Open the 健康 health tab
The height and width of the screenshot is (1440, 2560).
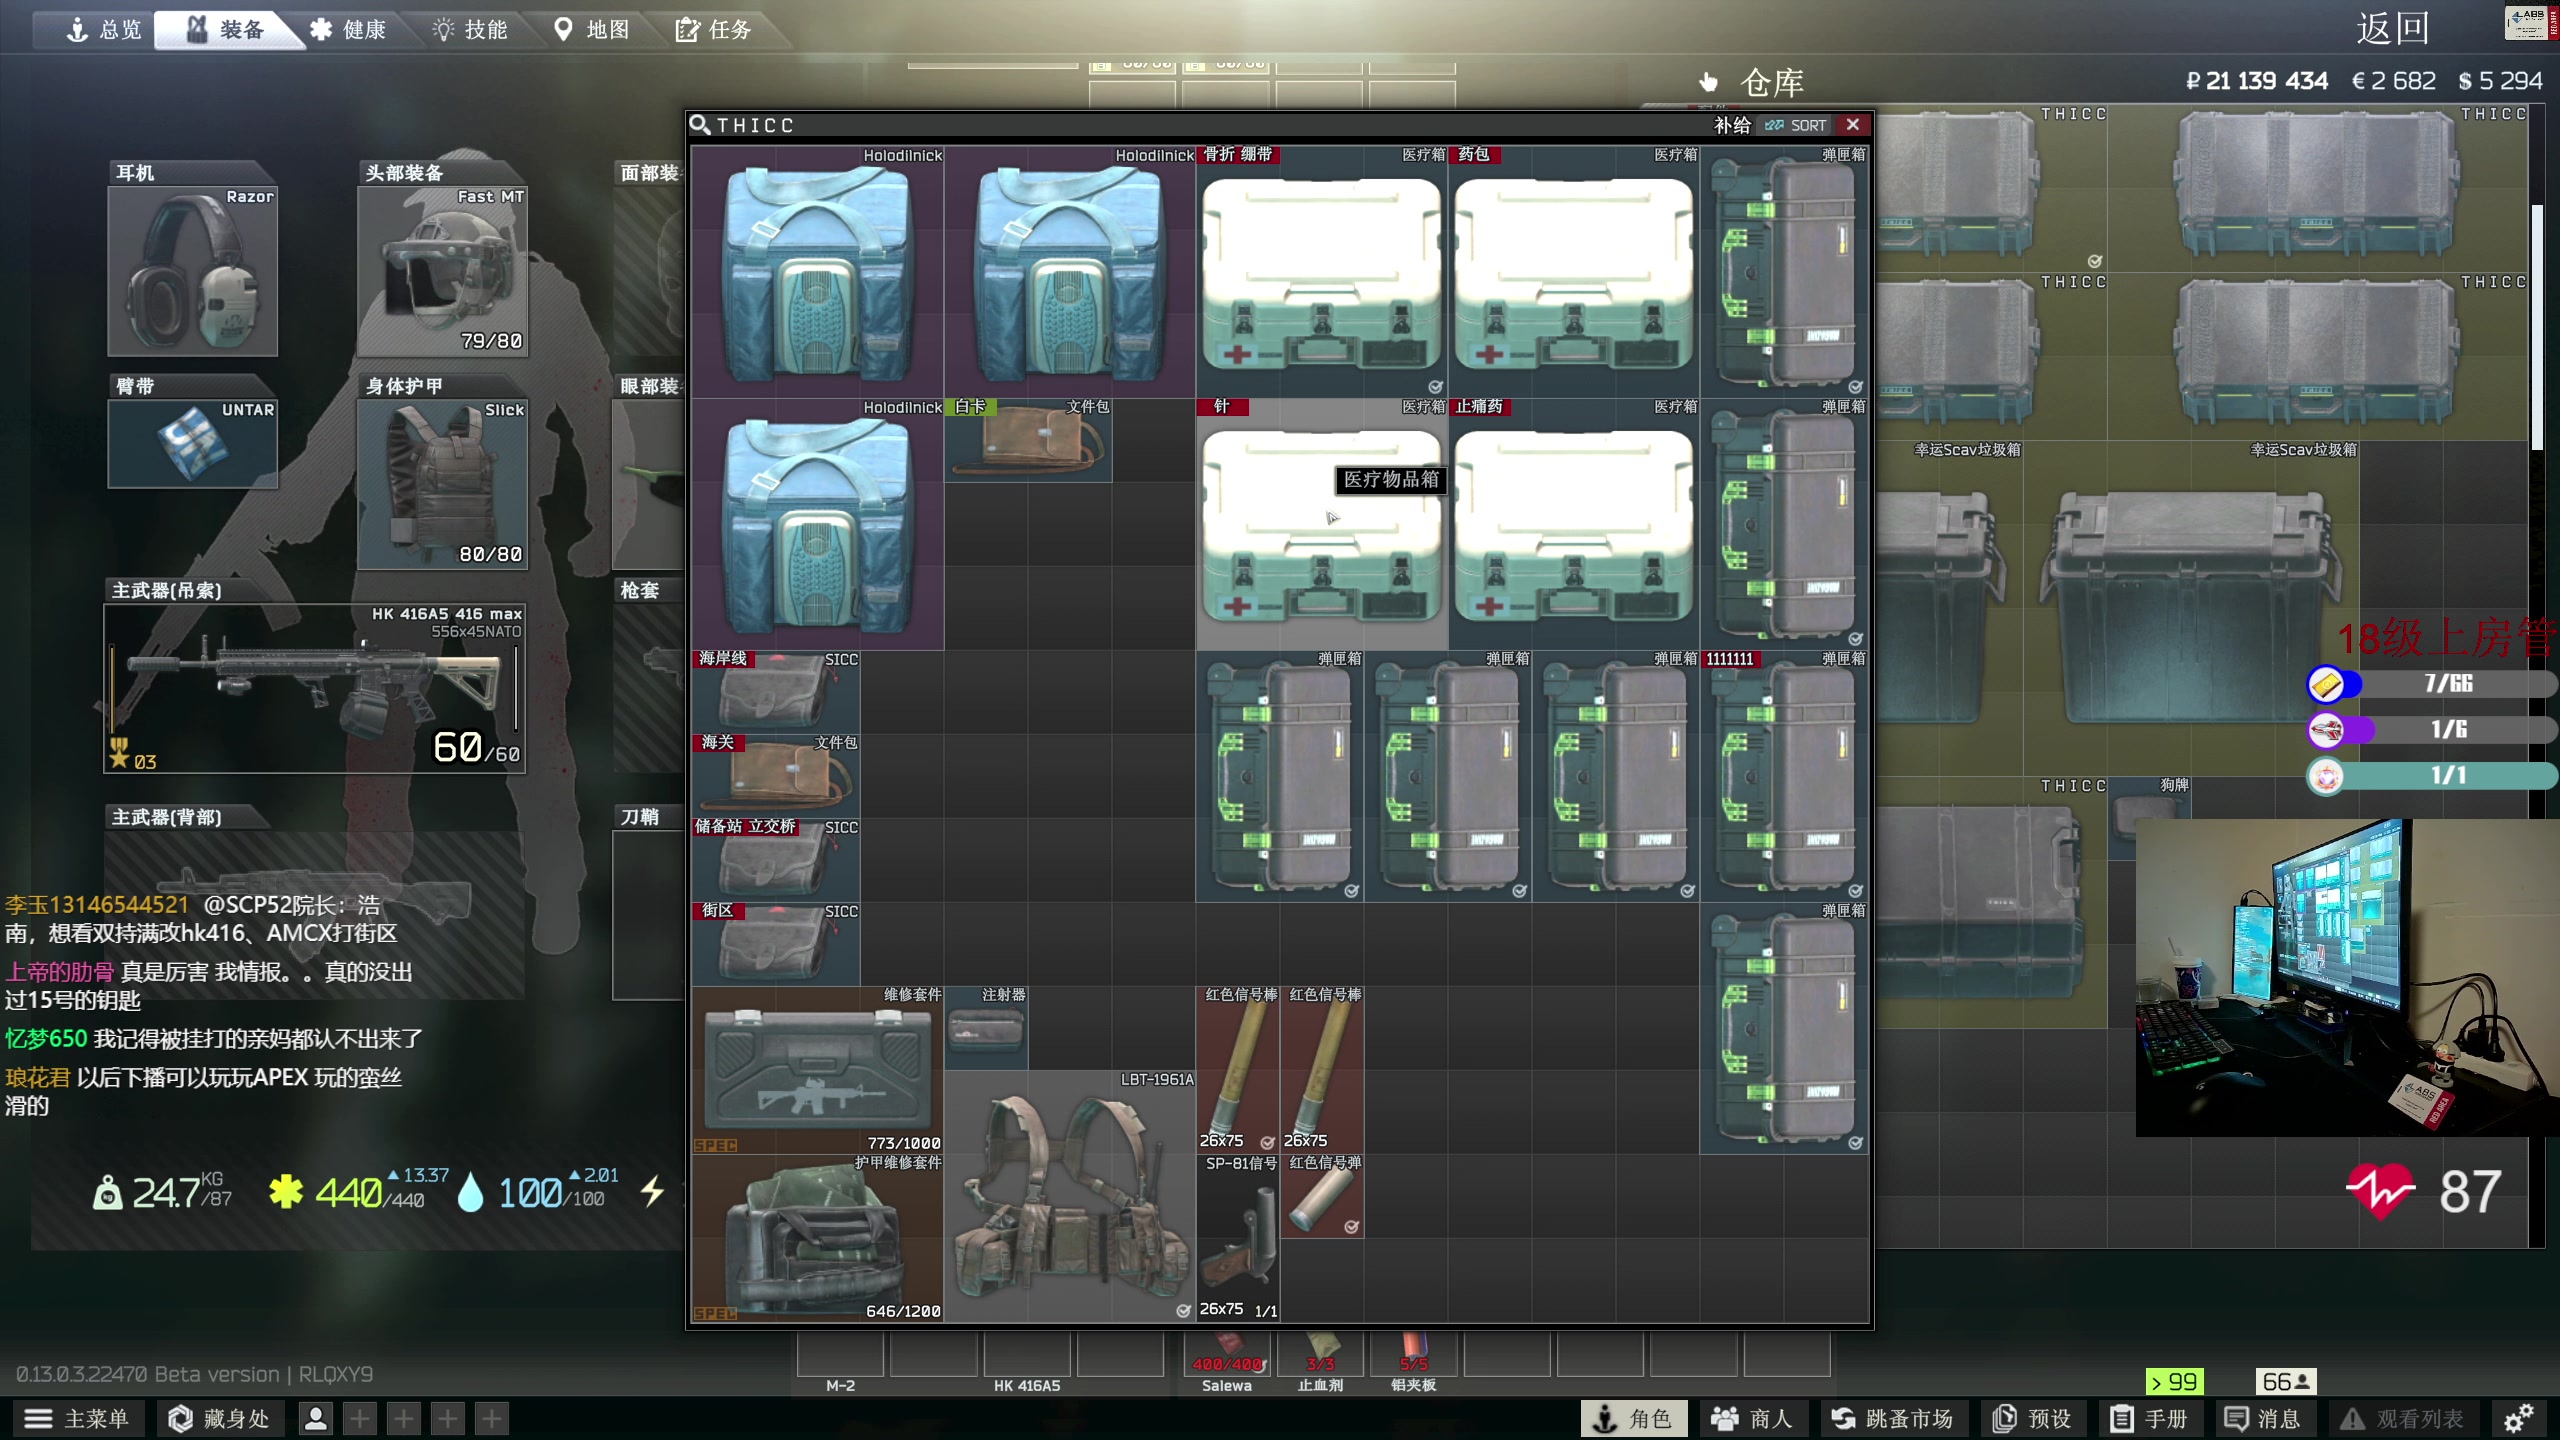coord(348,29)
